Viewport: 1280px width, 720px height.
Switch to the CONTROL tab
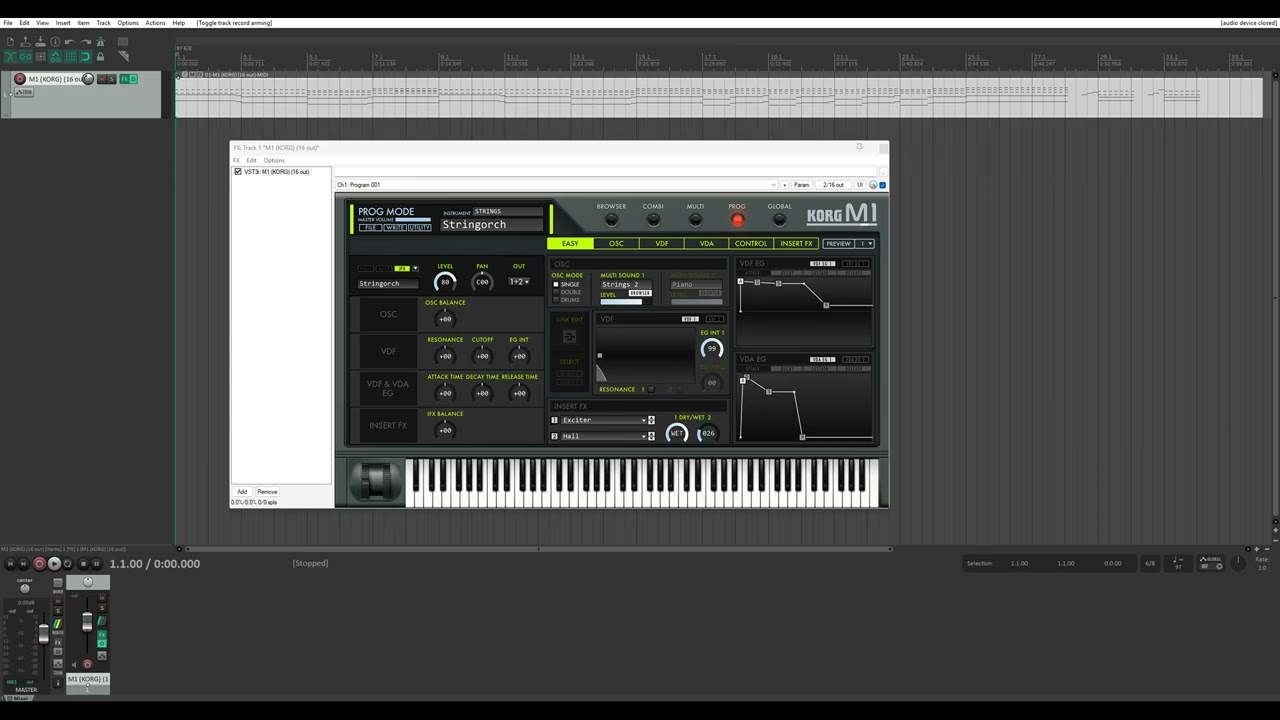point(751,243)
